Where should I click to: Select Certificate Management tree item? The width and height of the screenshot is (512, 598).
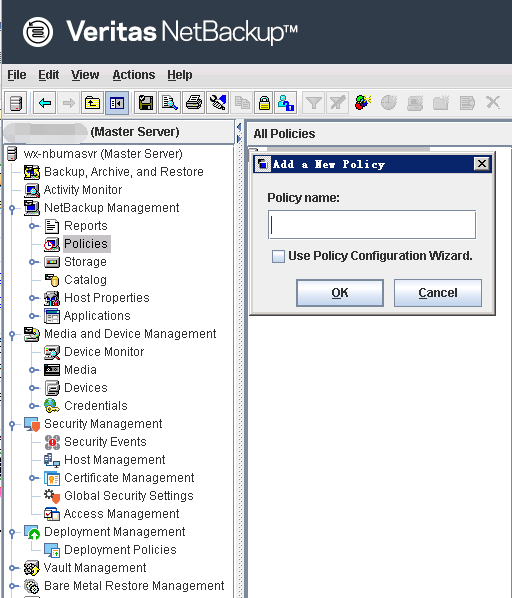(129, 478)
